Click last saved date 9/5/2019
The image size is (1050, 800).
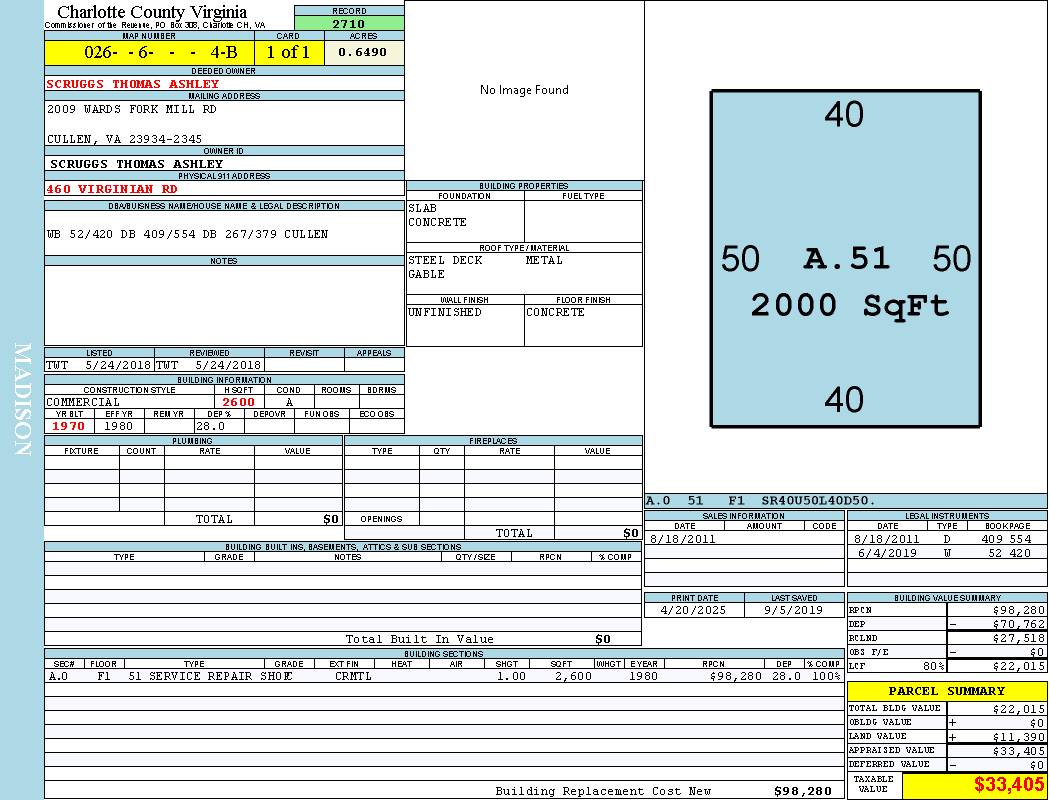pos(794,610)
